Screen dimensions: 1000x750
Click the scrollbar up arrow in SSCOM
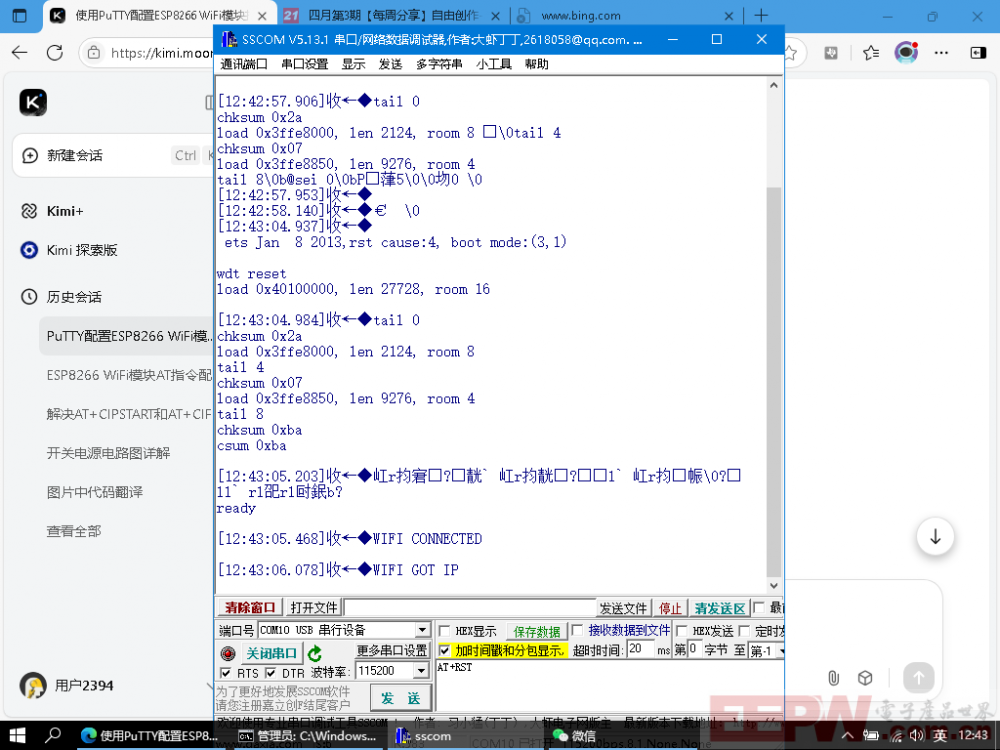click(773, 85)
